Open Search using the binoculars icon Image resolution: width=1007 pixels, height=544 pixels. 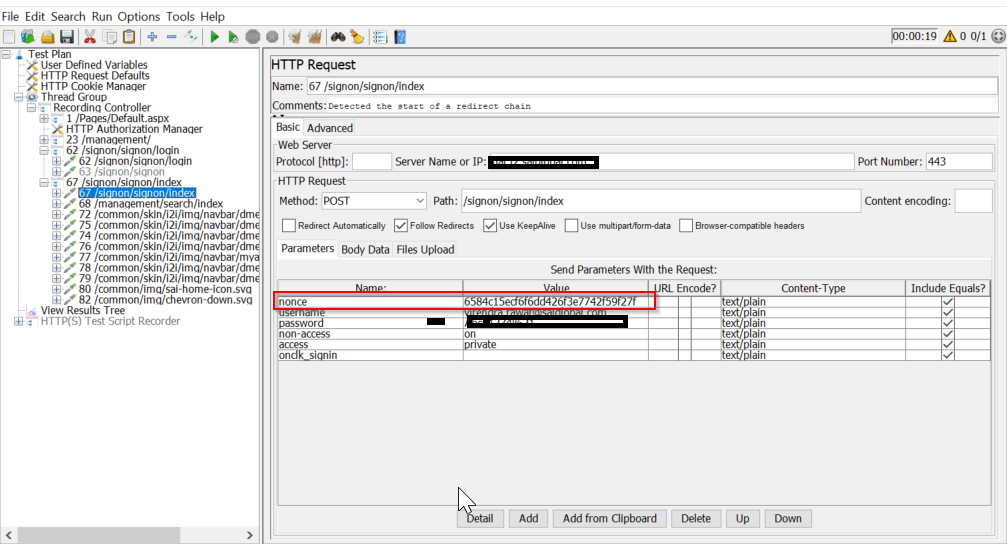[338, 37]
